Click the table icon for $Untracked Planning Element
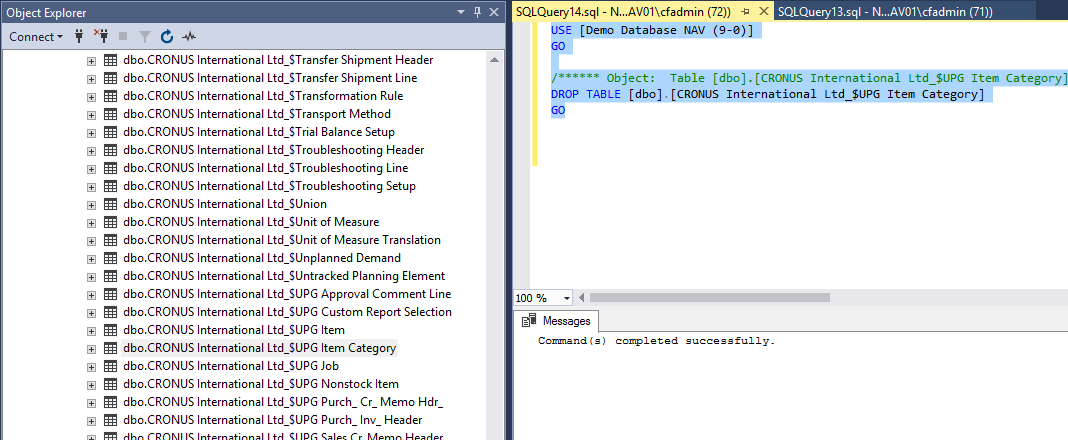The image size is (1068, 440). pyautogui.click(x=110, y=277)
